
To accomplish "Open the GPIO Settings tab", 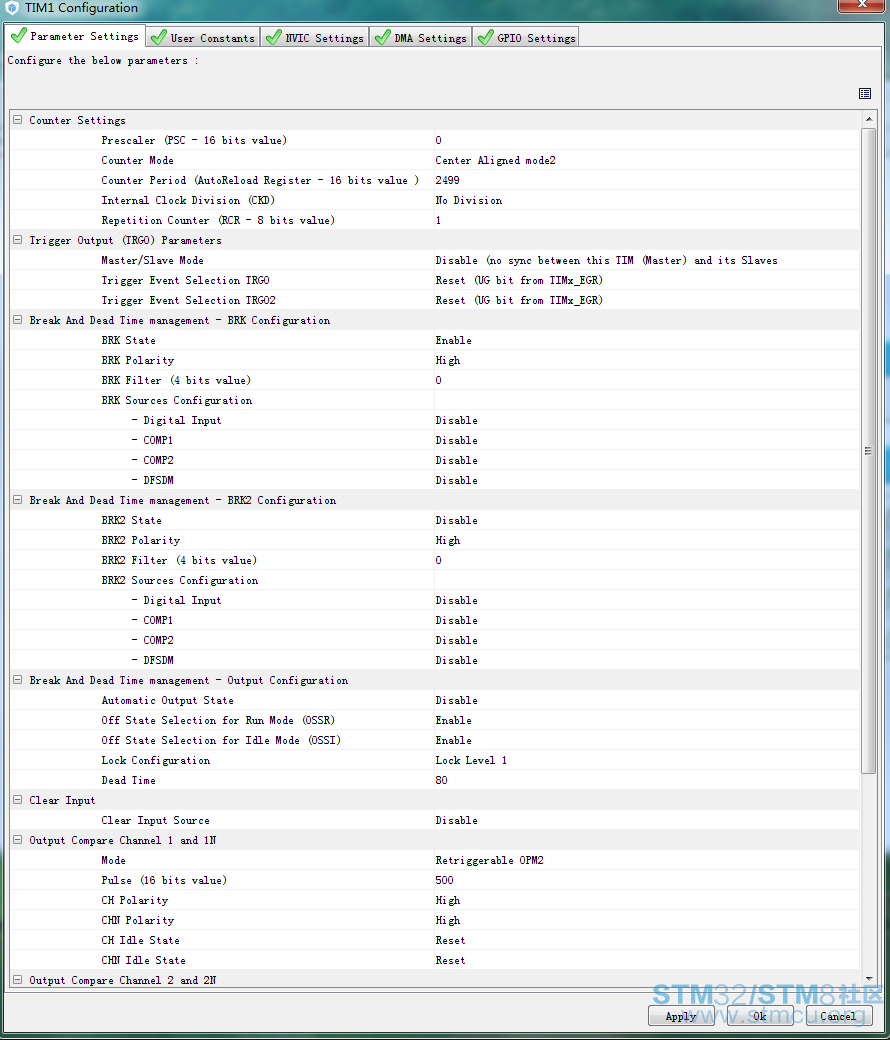I will click(x=526, y=38).
